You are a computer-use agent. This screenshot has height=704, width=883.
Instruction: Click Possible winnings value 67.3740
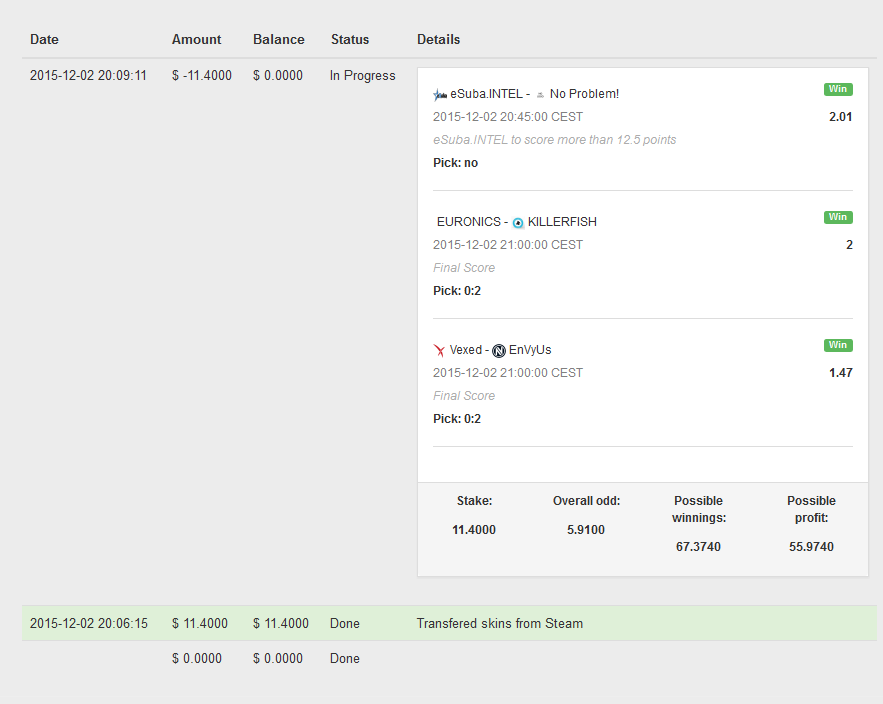pyautogui.click(x=698, y=546)
